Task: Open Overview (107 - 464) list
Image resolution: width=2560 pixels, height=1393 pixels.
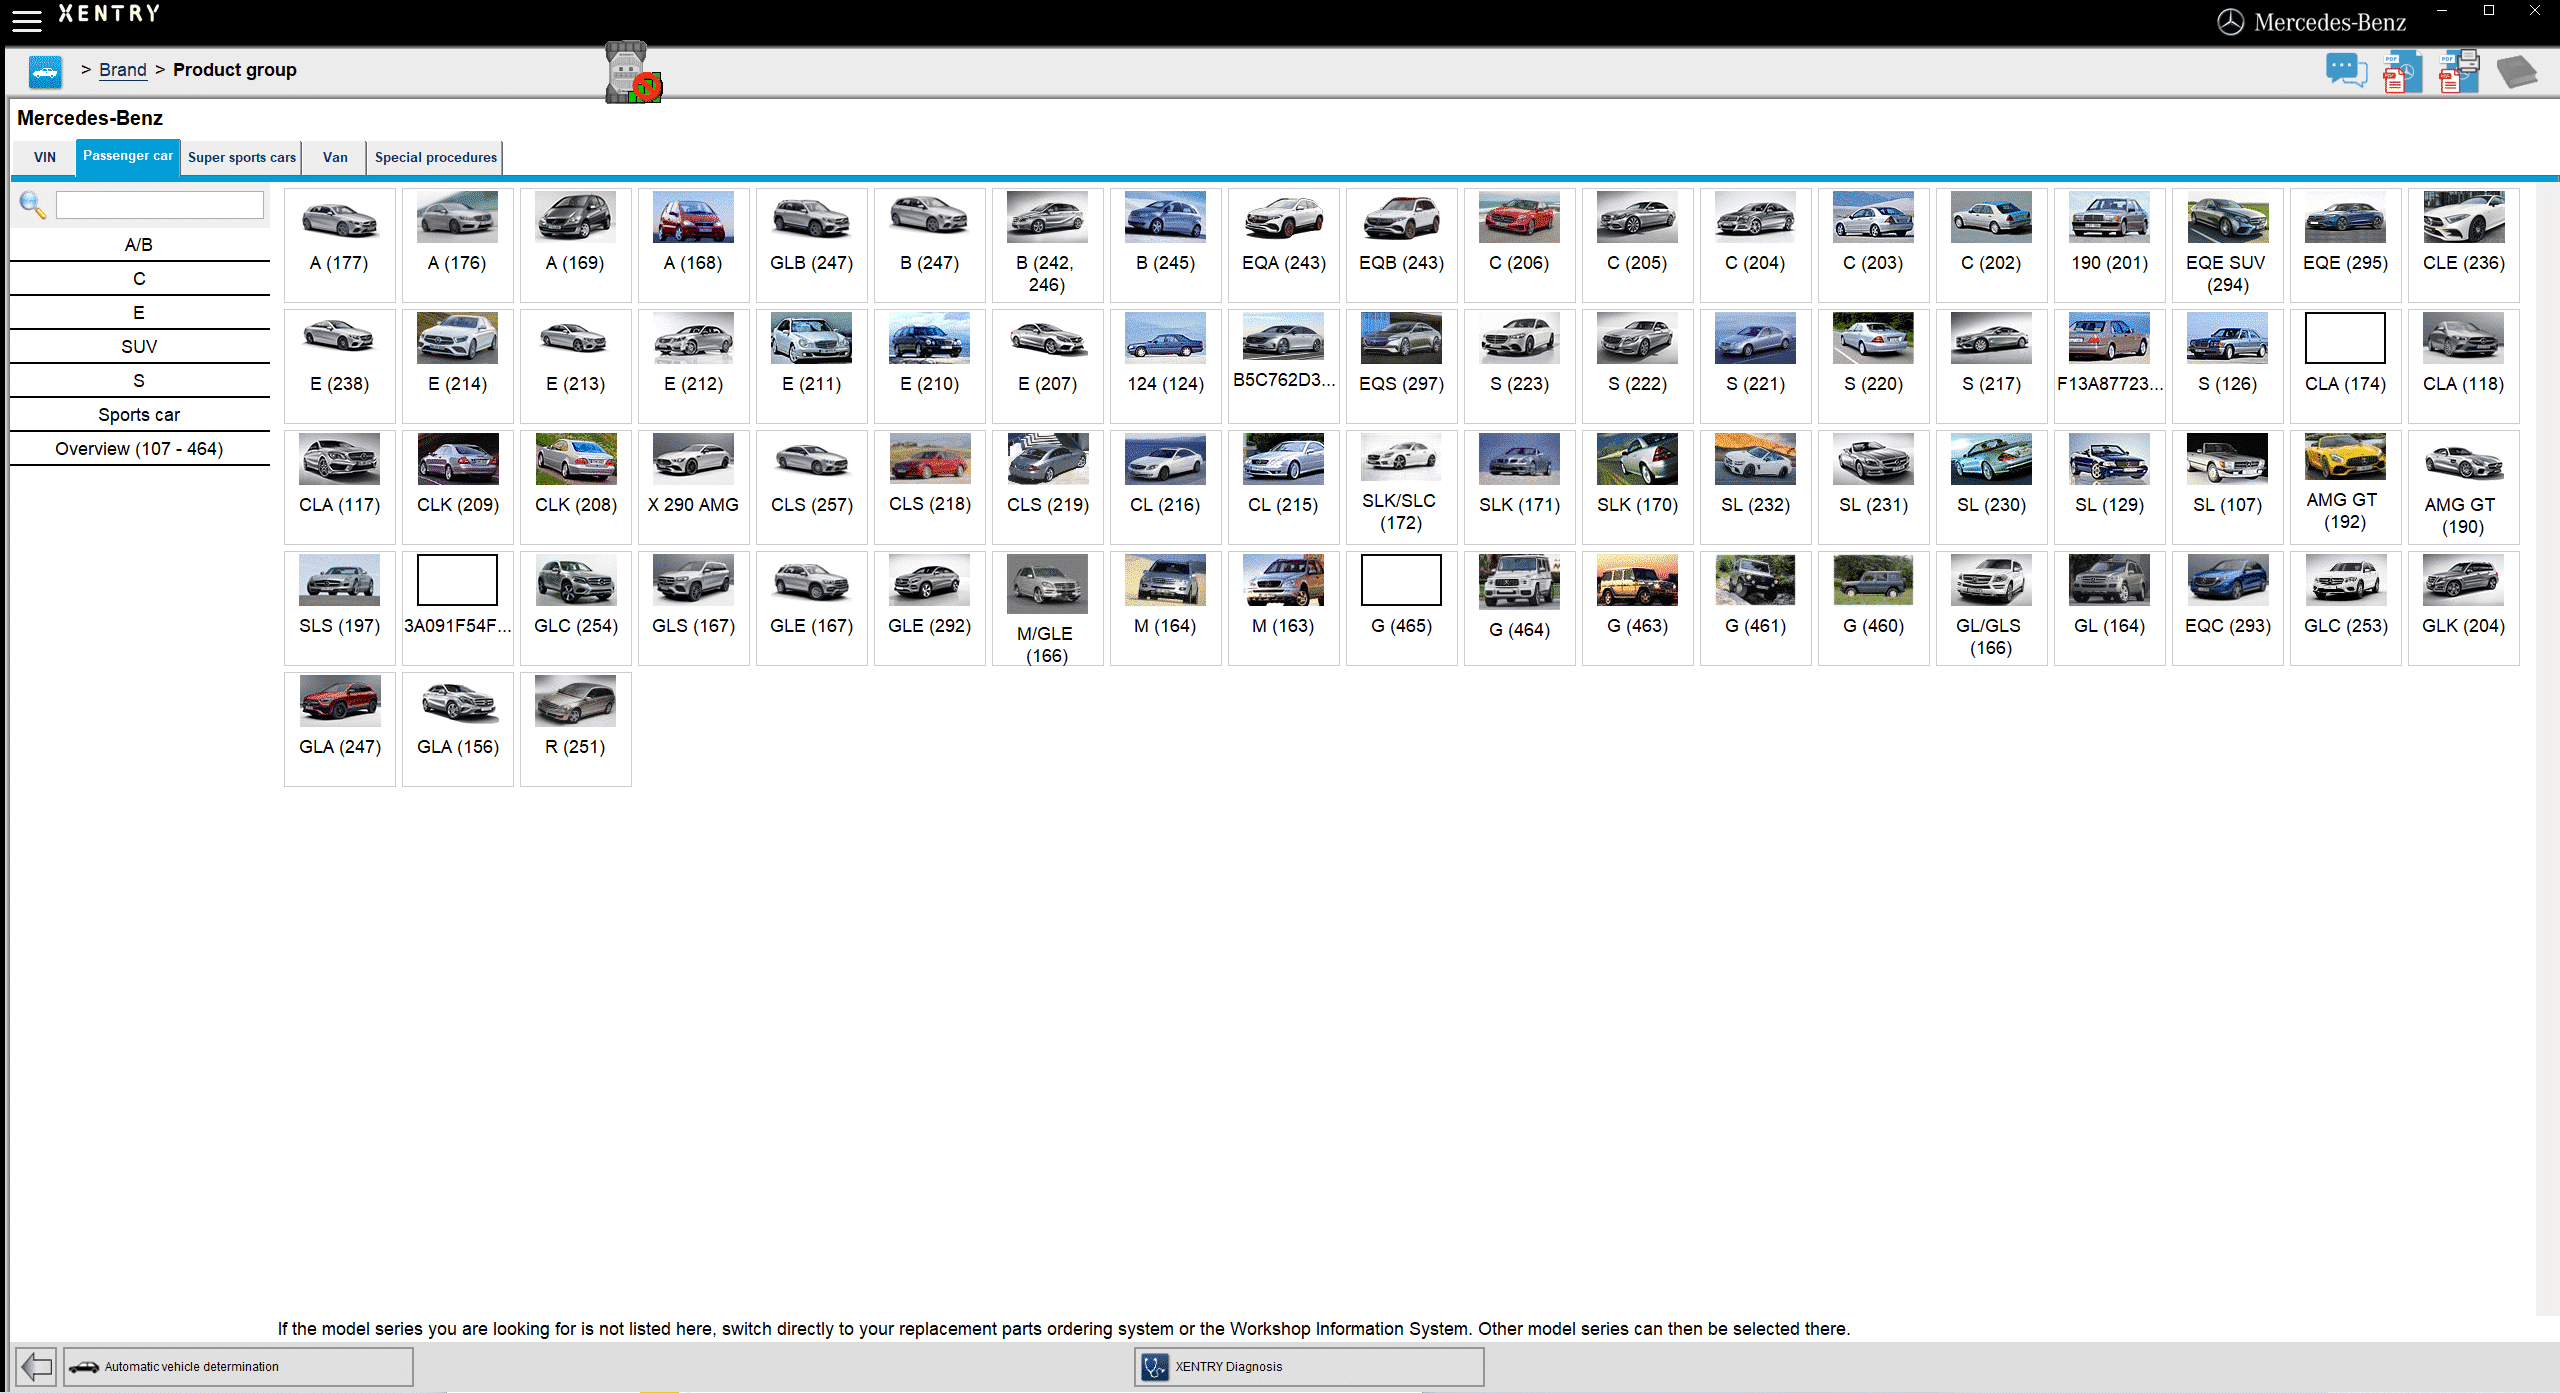Action: [x=140, y=449]
